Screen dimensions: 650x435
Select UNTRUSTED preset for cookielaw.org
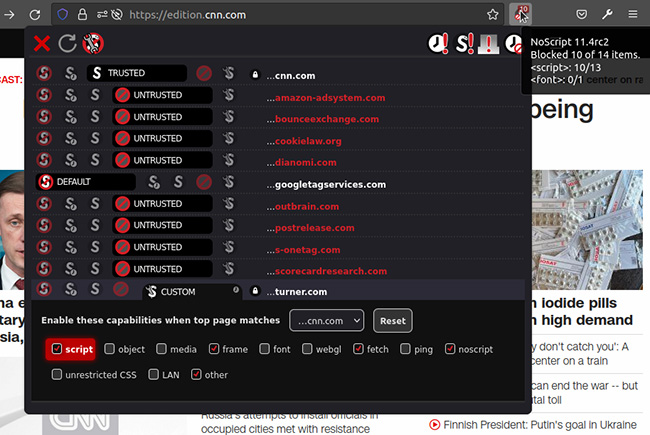tap(162, 138)
